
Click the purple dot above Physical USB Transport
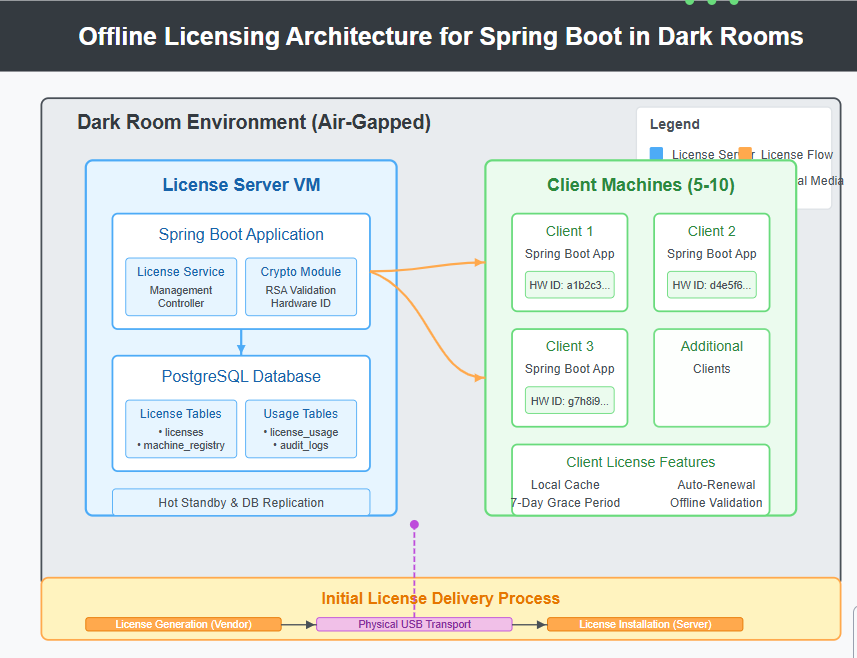[x=414, y=523]
